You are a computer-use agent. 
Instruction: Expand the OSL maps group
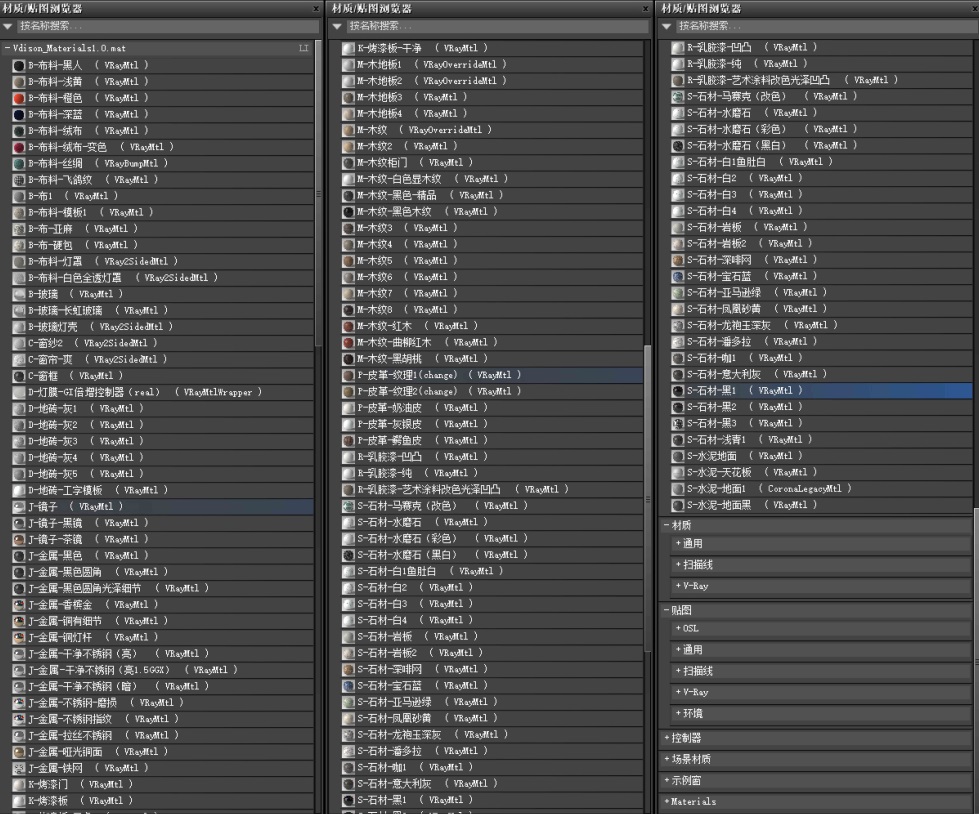678,629
